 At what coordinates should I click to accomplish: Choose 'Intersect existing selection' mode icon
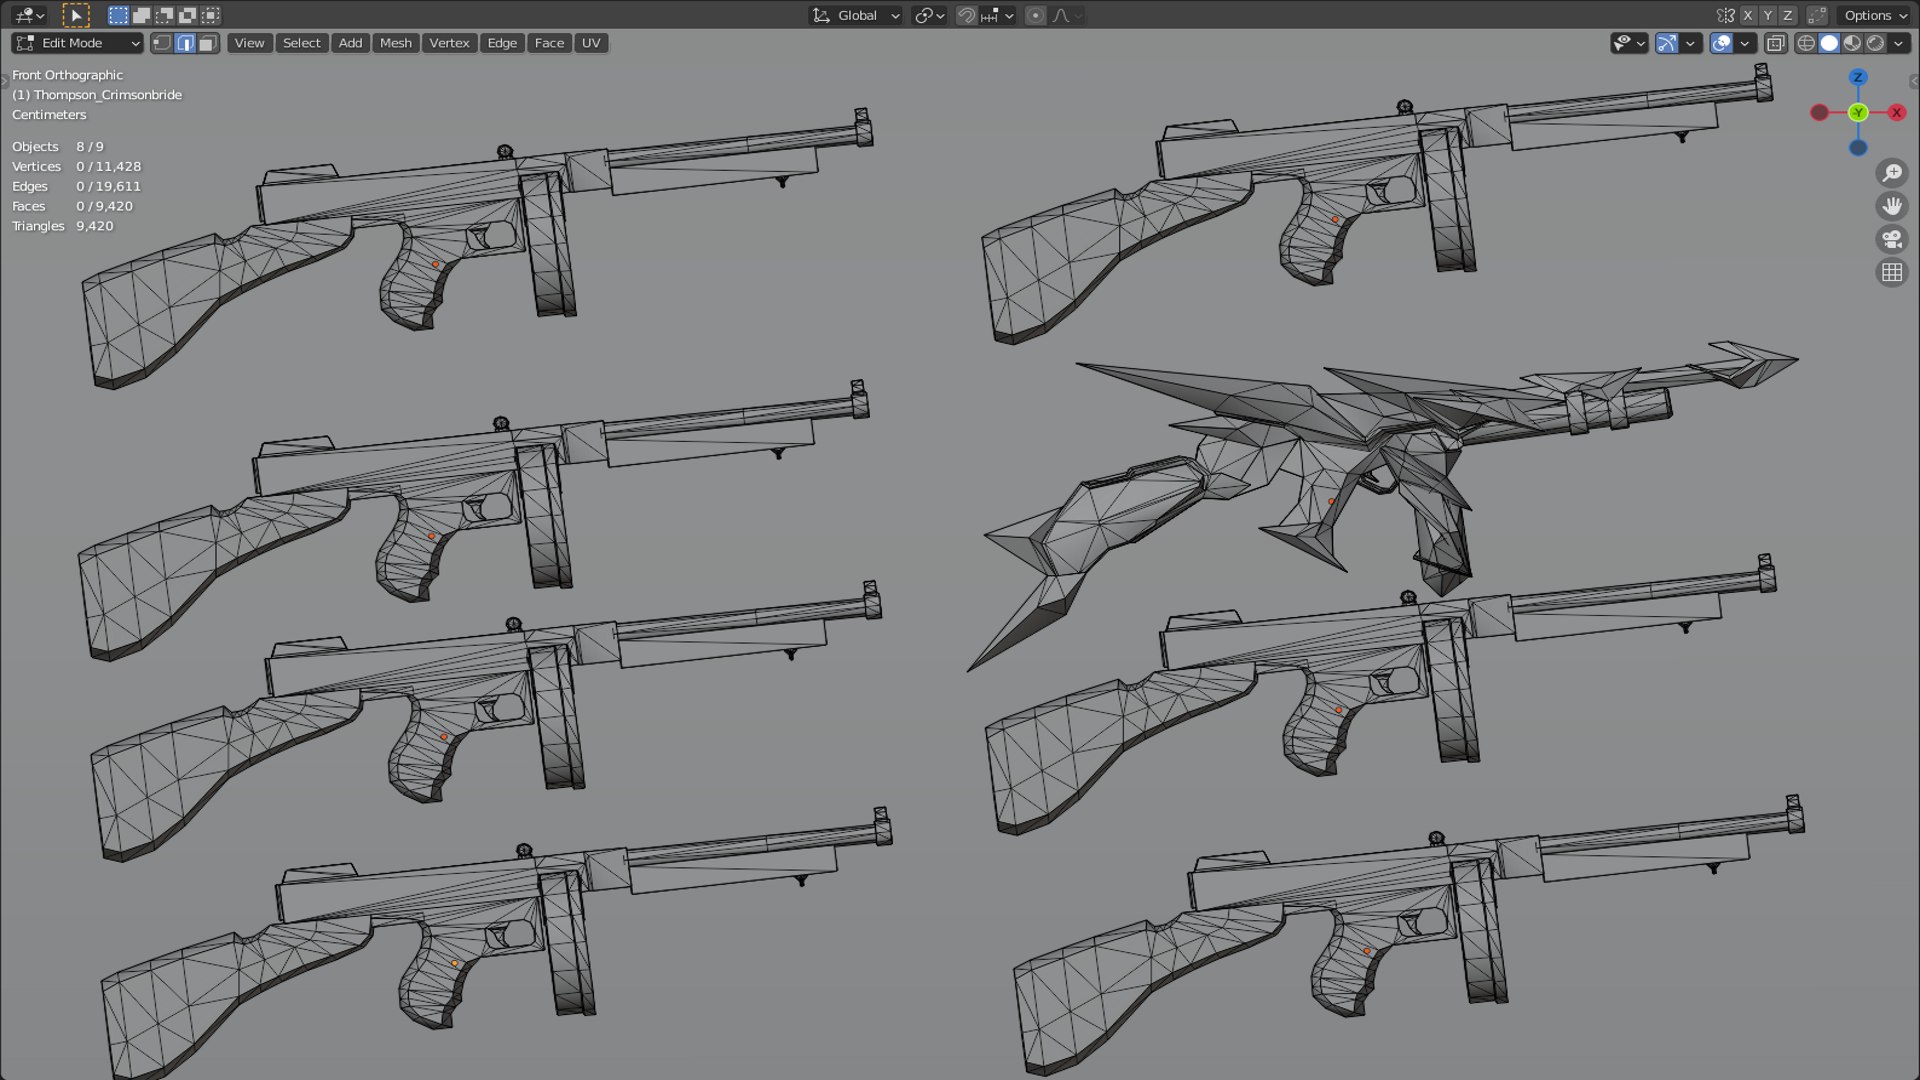(210, 15)
